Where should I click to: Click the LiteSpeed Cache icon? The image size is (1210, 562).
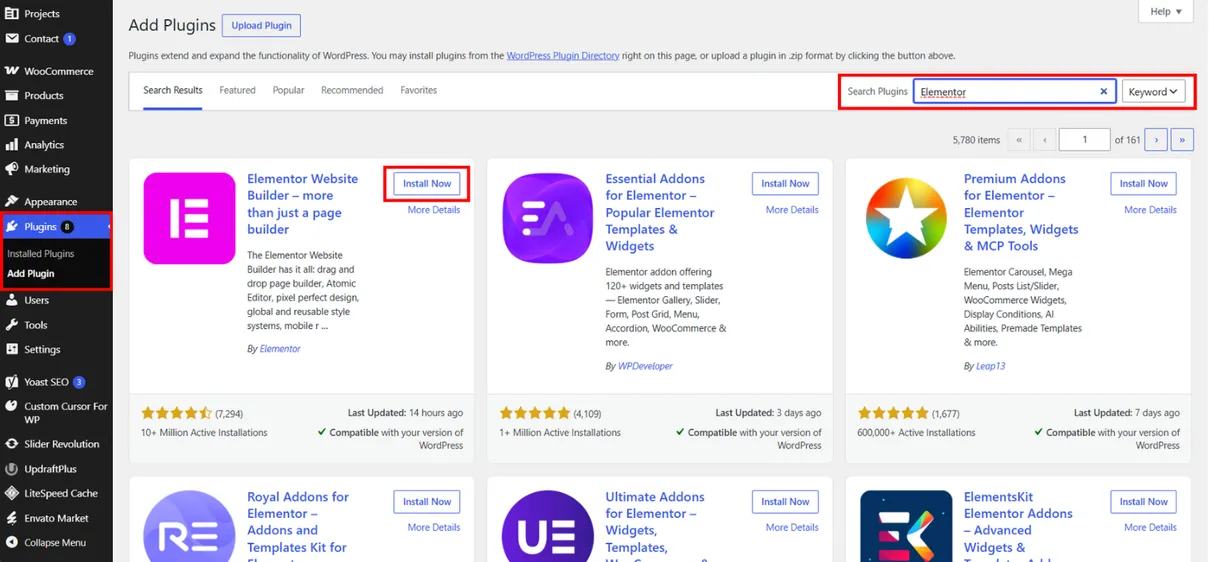point(12,493)
